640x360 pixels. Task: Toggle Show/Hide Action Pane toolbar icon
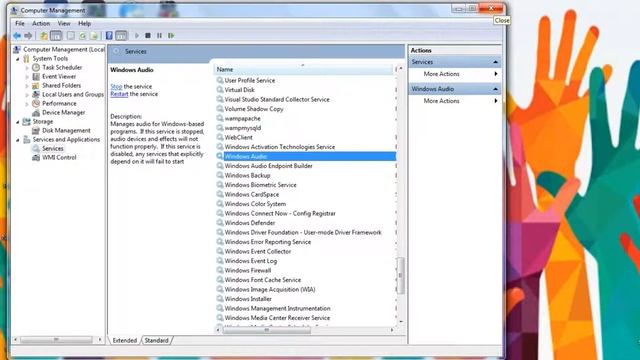pyautogui.click(x=121, y=36)
